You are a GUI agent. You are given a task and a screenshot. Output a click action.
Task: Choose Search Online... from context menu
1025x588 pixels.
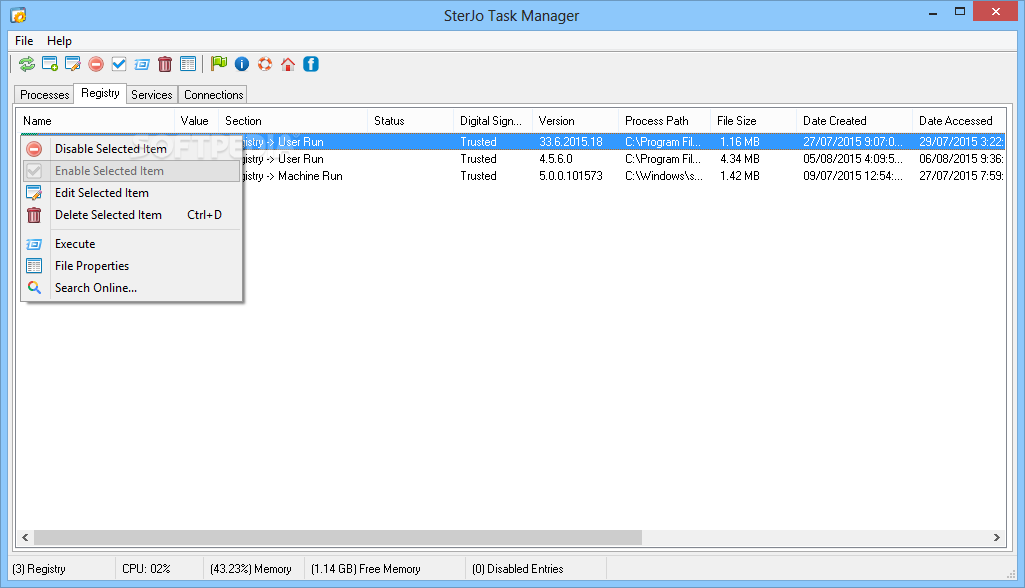(131, 288)
